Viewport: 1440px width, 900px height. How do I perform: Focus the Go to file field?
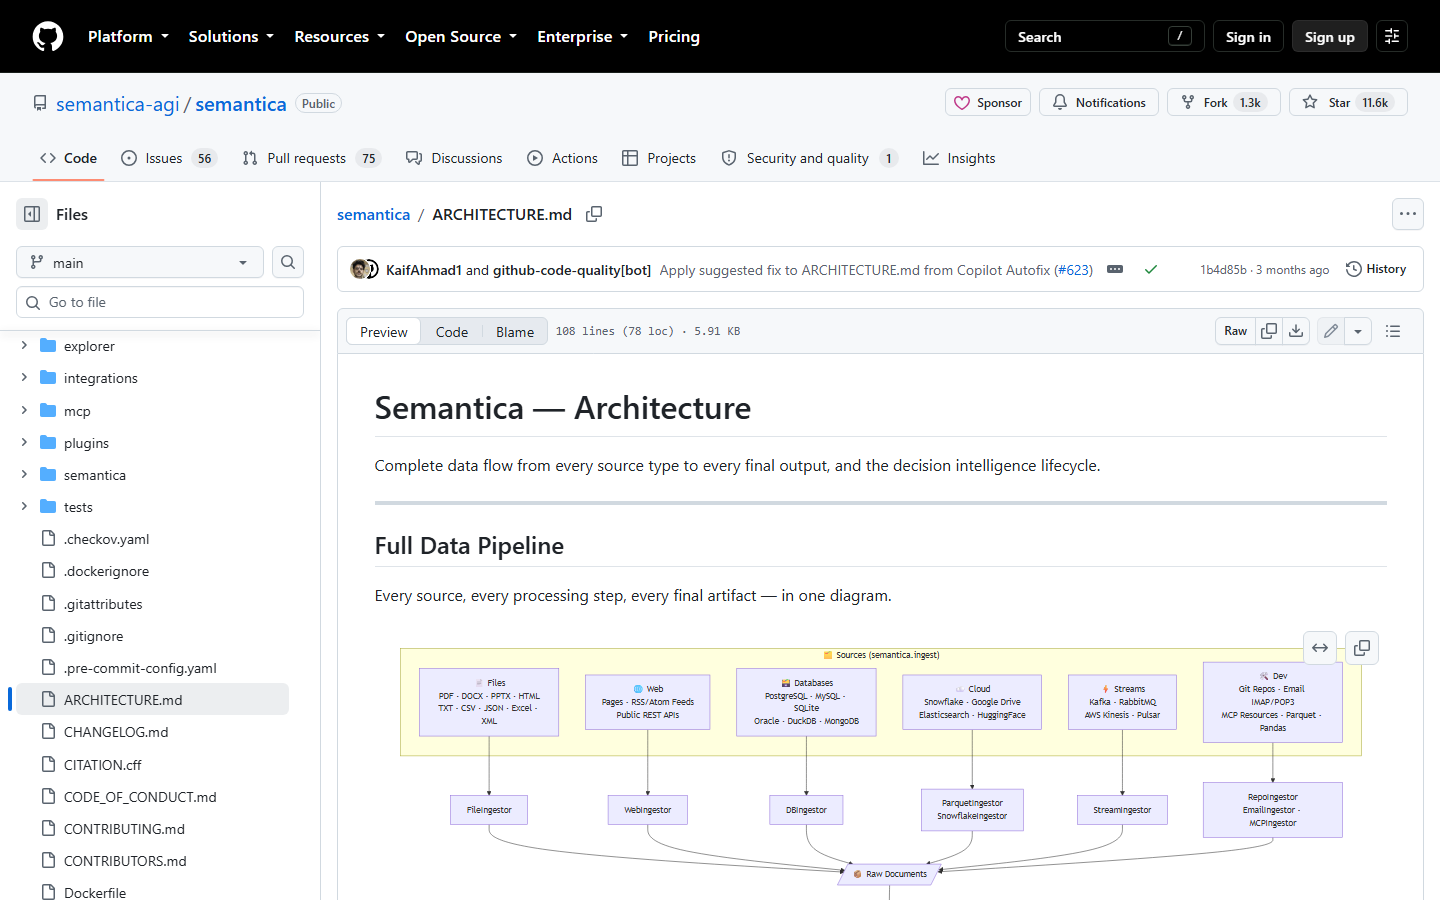[x=160, y=302]
